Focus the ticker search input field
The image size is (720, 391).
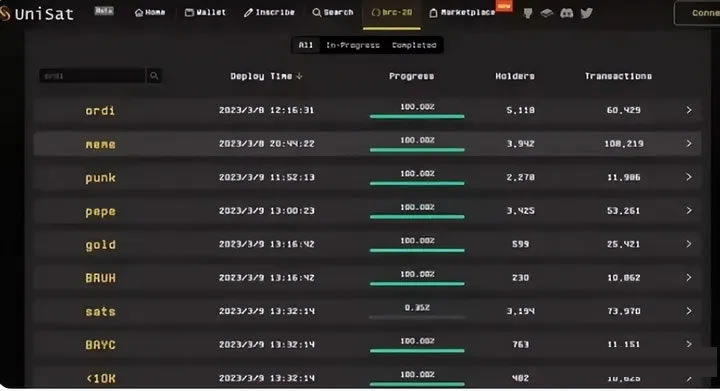tap(92, 76)
